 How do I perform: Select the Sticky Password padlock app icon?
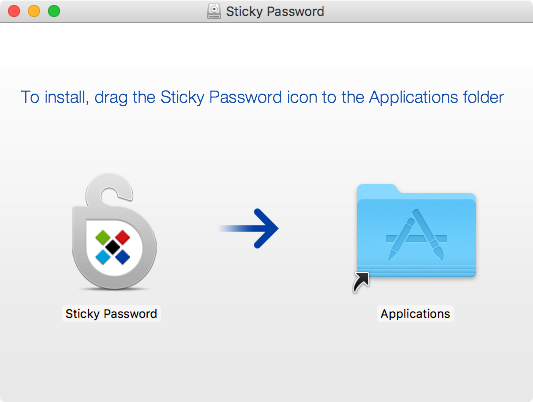coord(114,232)
